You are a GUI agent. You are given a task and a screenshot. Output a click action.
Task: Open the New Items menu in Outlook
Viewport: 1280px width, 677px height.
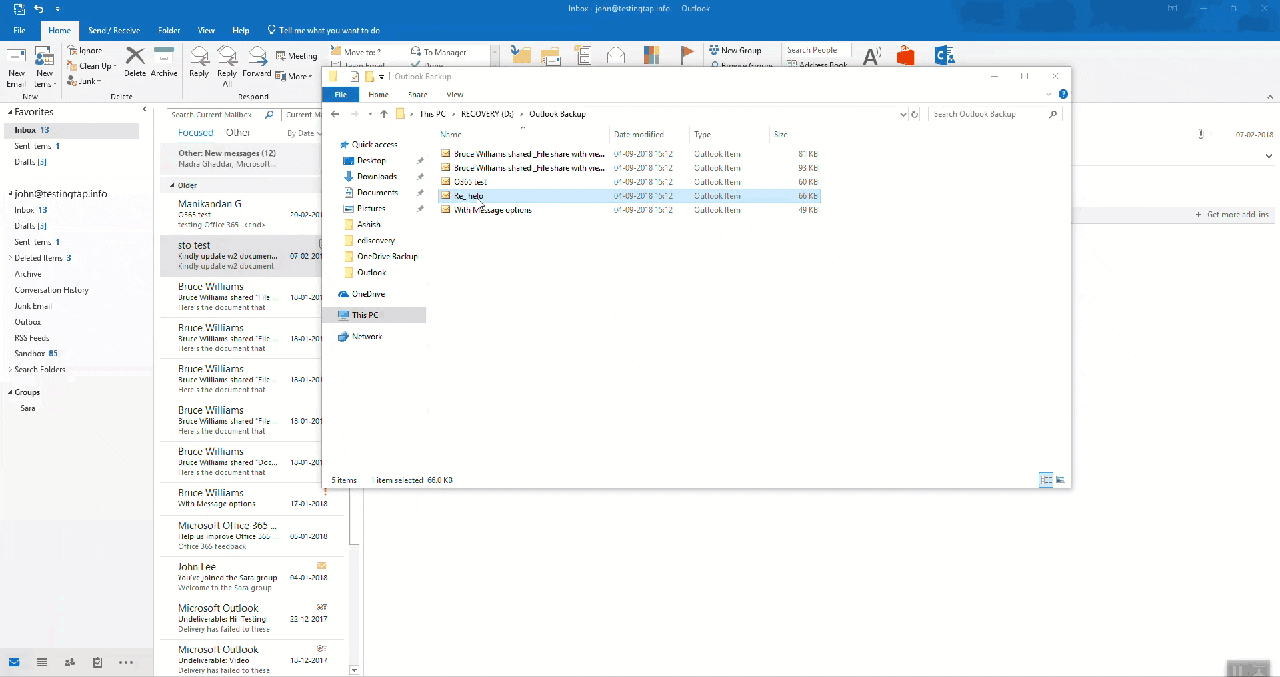[44, 66]
